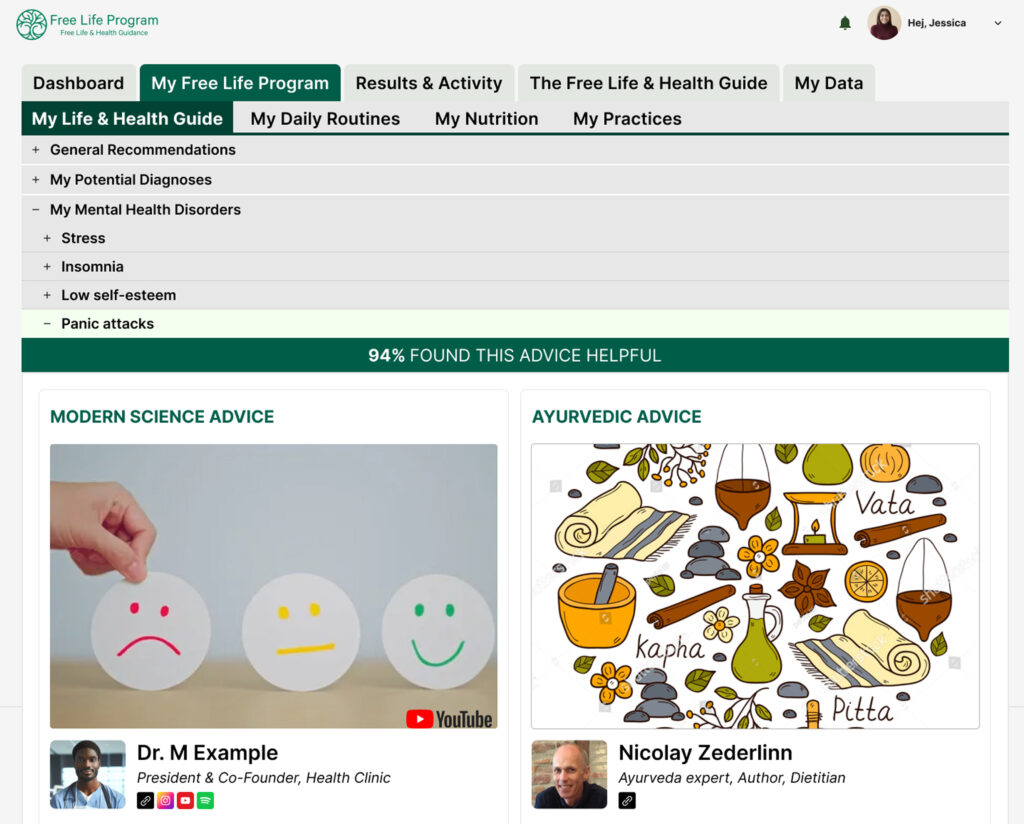Expand the Stress item
The width and height of the screenshot is (1024, 824).
click(x=515, y=238)
